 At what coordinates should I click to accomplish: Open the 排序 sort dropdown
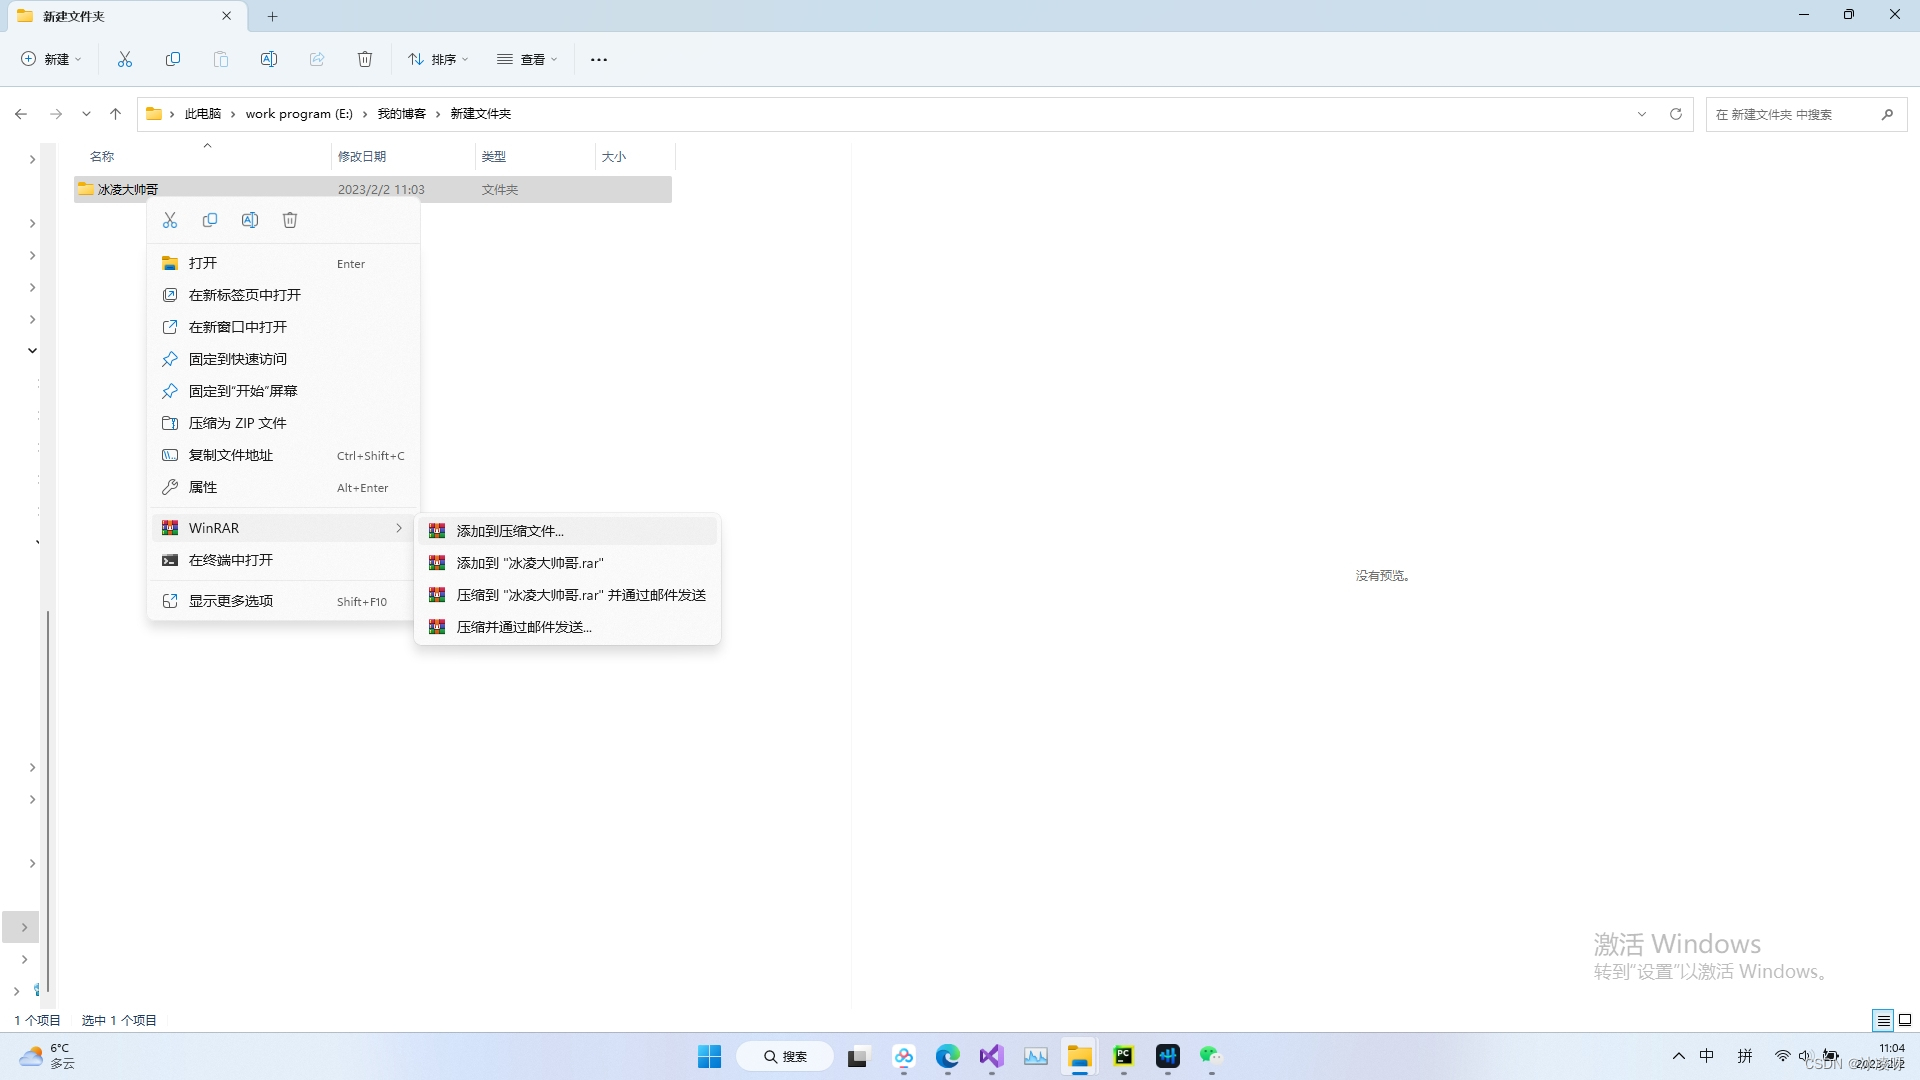[438, 59]
